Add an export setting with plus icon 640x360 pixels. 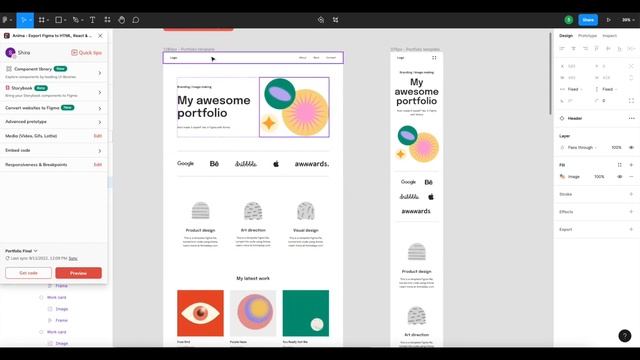coord(631,229)
